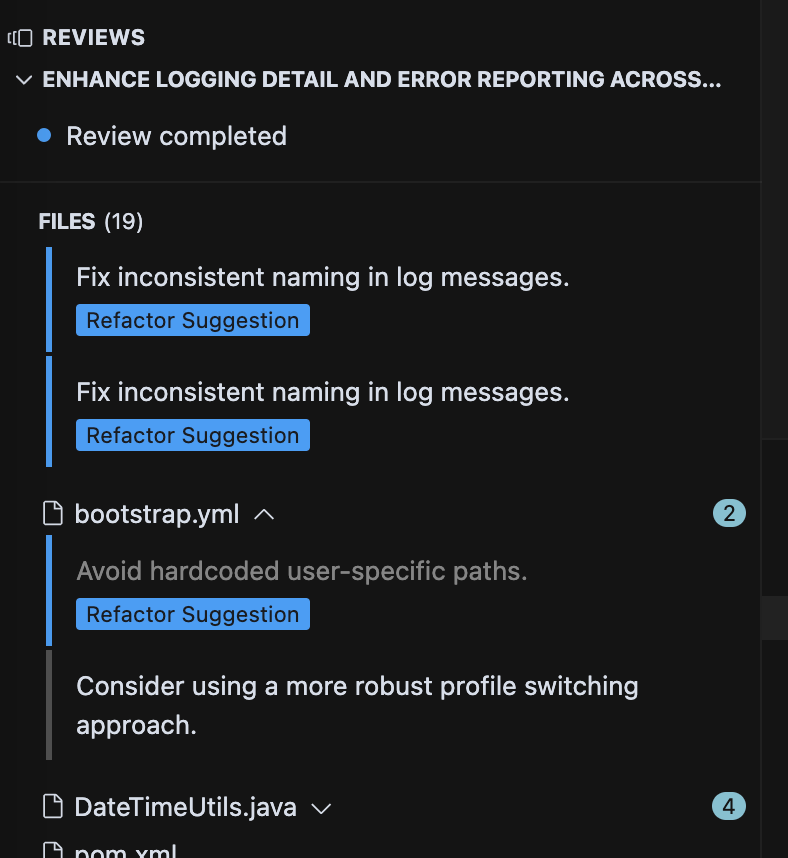Click the blue Review completed status dot
The height and width of the screenshot is (858, 788).
[44, 135]
